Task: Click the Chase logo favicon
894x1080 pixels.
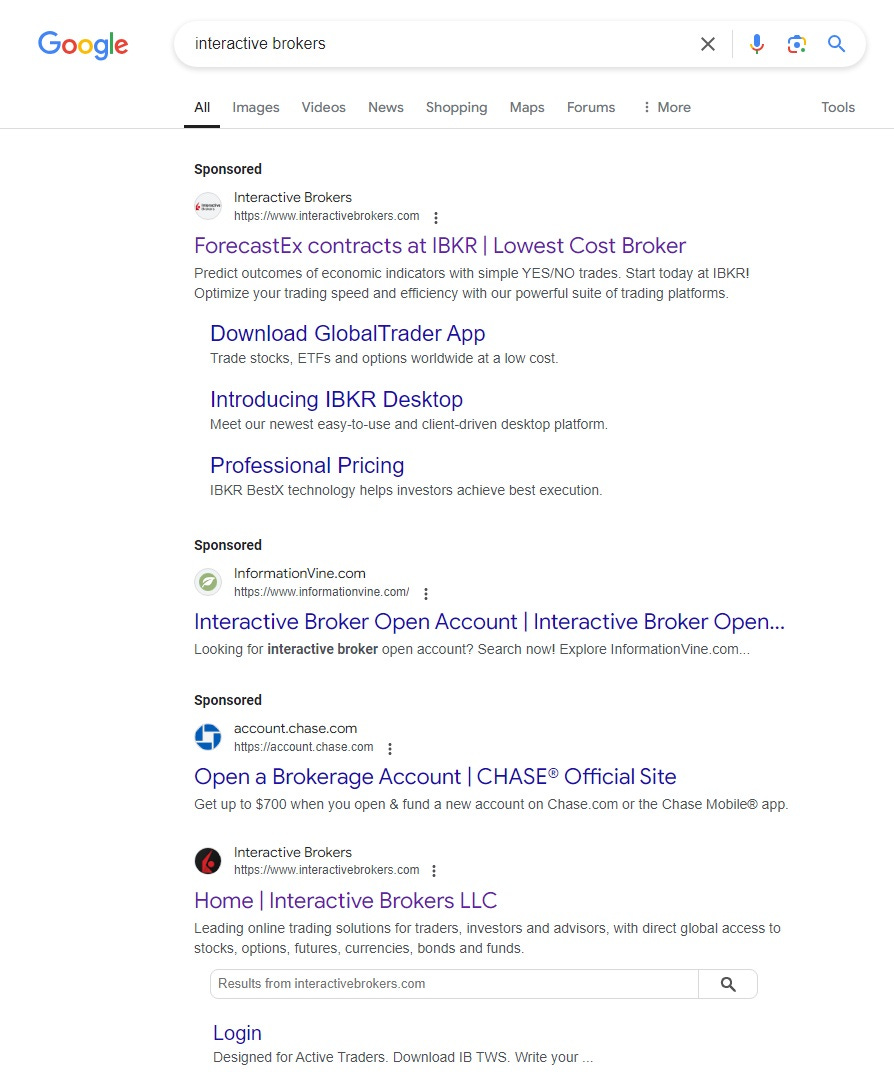Action: (x=208, y=738)
